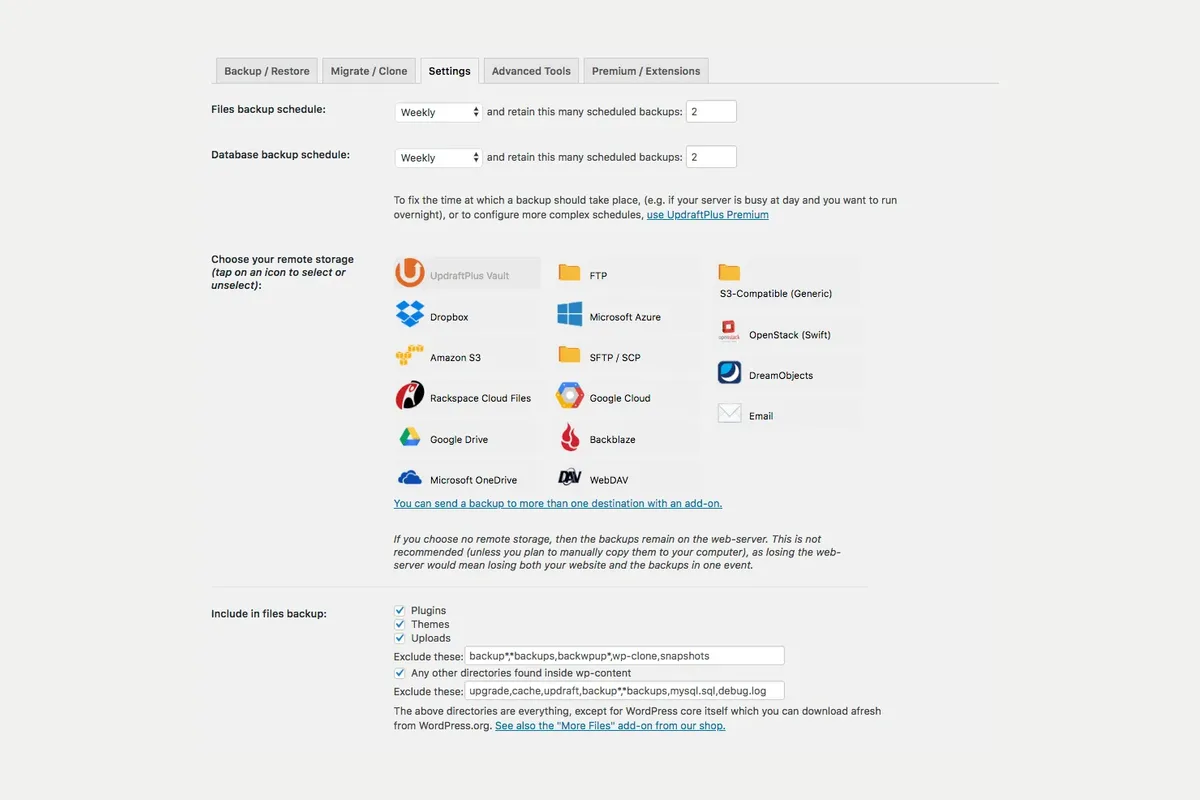The height and width of the screenshot is (800, 1200).
Task: Choose the WebDAV icon
Action: [x=570, y=477]
